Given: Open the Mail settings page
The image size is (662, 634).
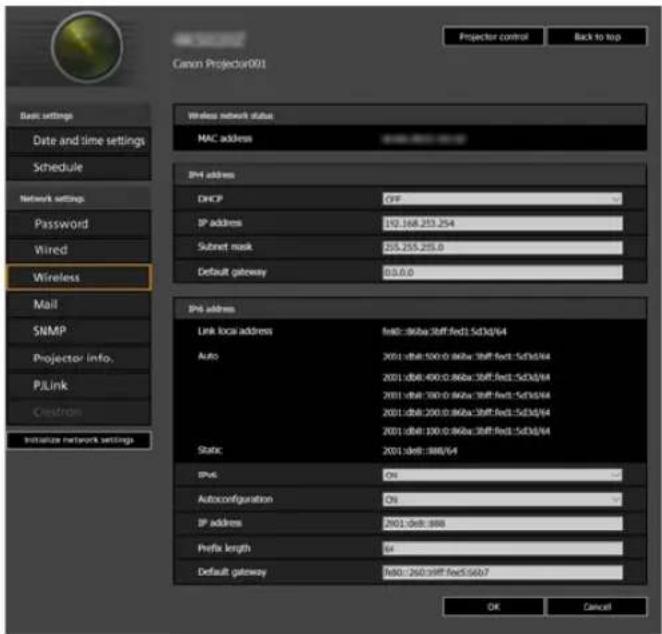Looking at the screenshot, I should tap(79, 304).
